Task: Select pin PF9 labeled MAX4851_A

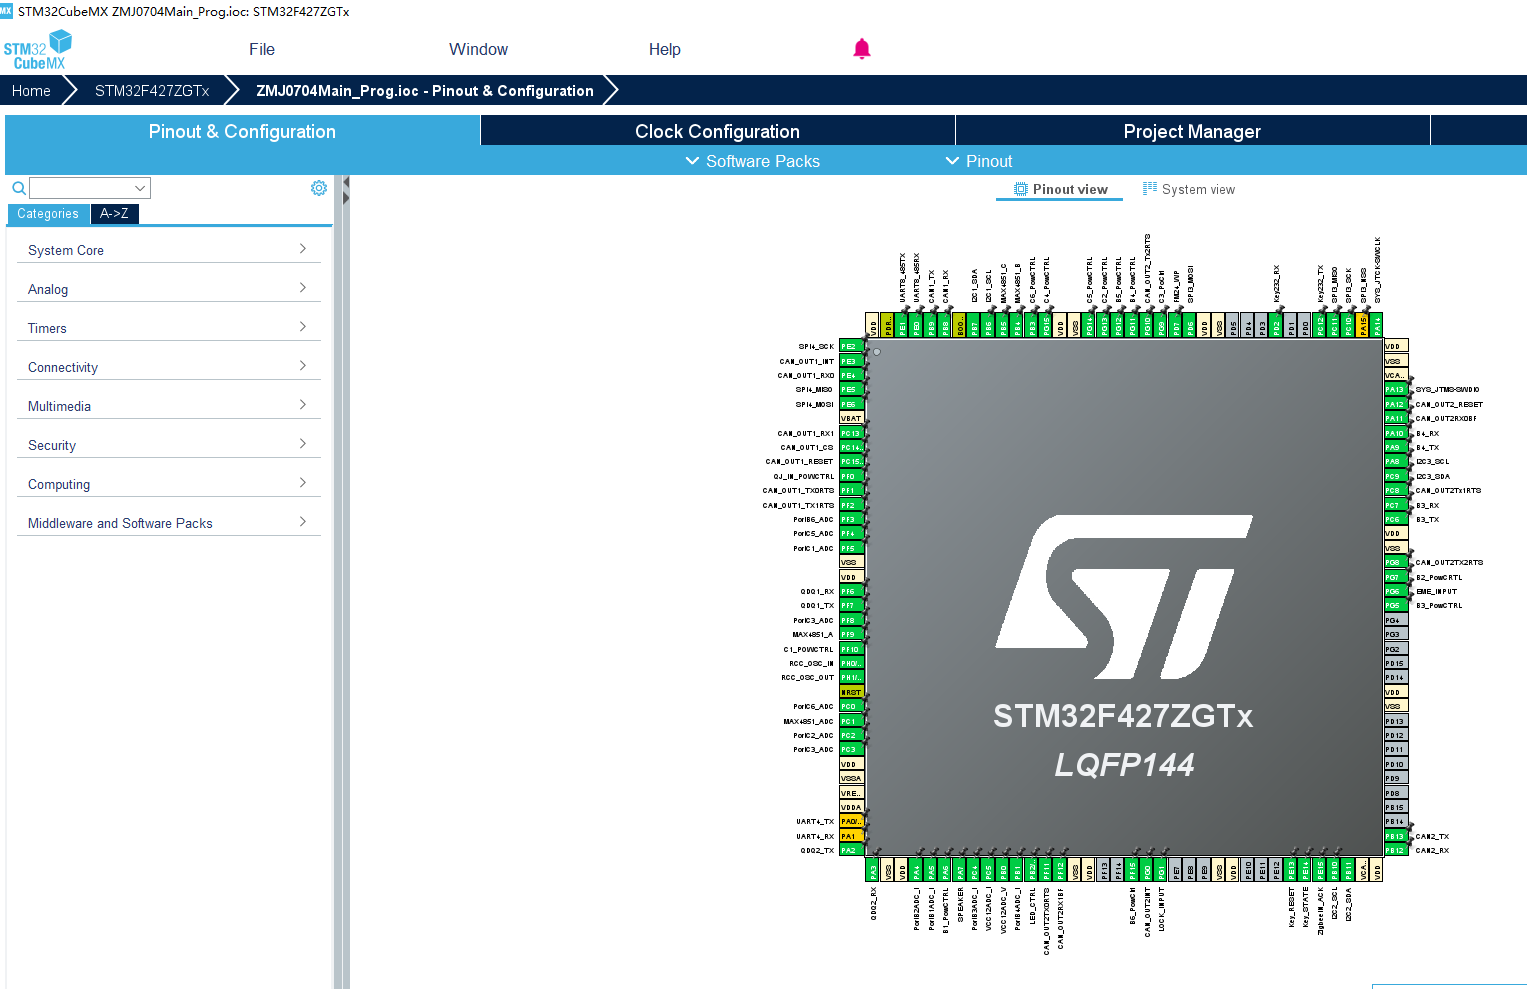Action: tap(851, 634)
